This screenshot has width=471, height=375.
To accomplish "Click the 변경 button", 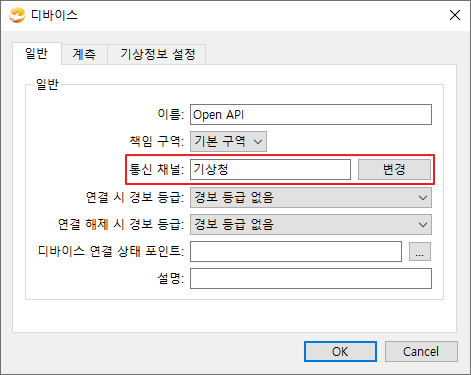I will (394, 169).
